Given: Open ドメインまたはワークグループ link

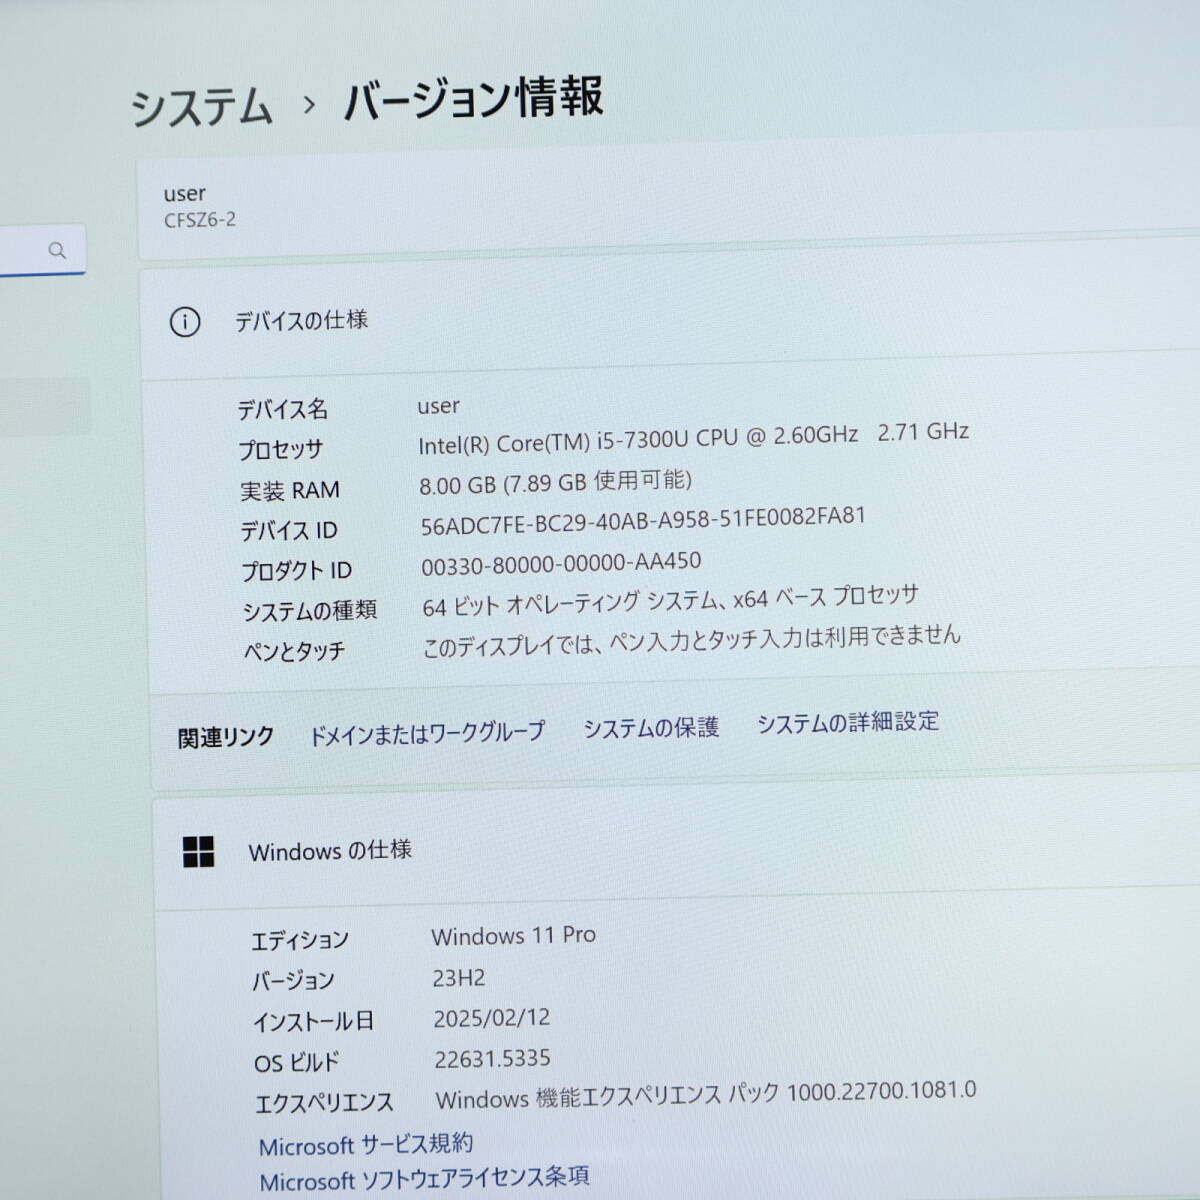Looking at the screenshot, I should pos(427,734).
